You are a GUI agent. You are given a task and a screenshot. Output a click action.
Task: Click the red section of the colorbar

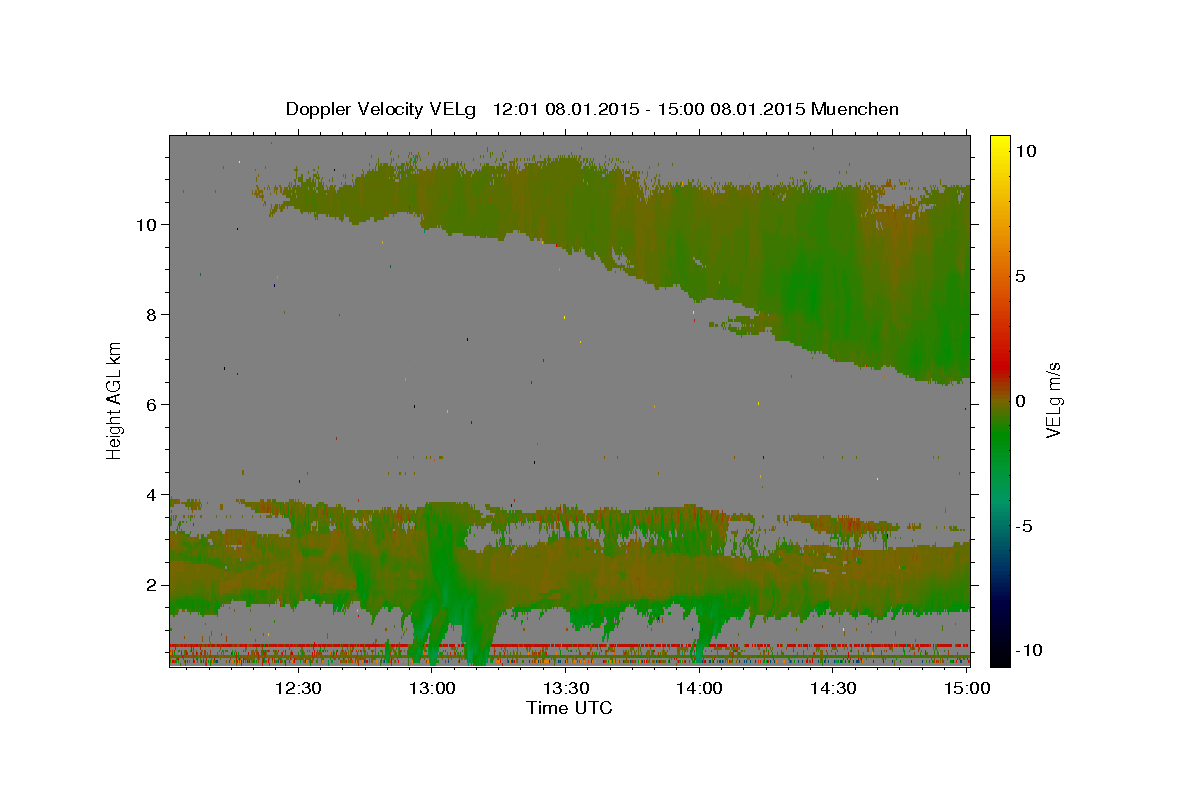[1000, 365]
